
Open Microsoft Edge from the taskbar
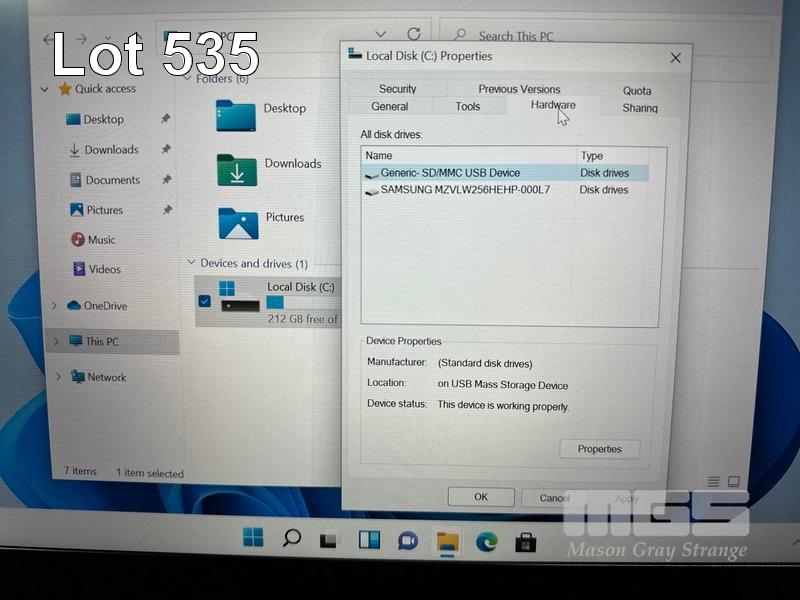pyautogui.click(x=486, y=541)
